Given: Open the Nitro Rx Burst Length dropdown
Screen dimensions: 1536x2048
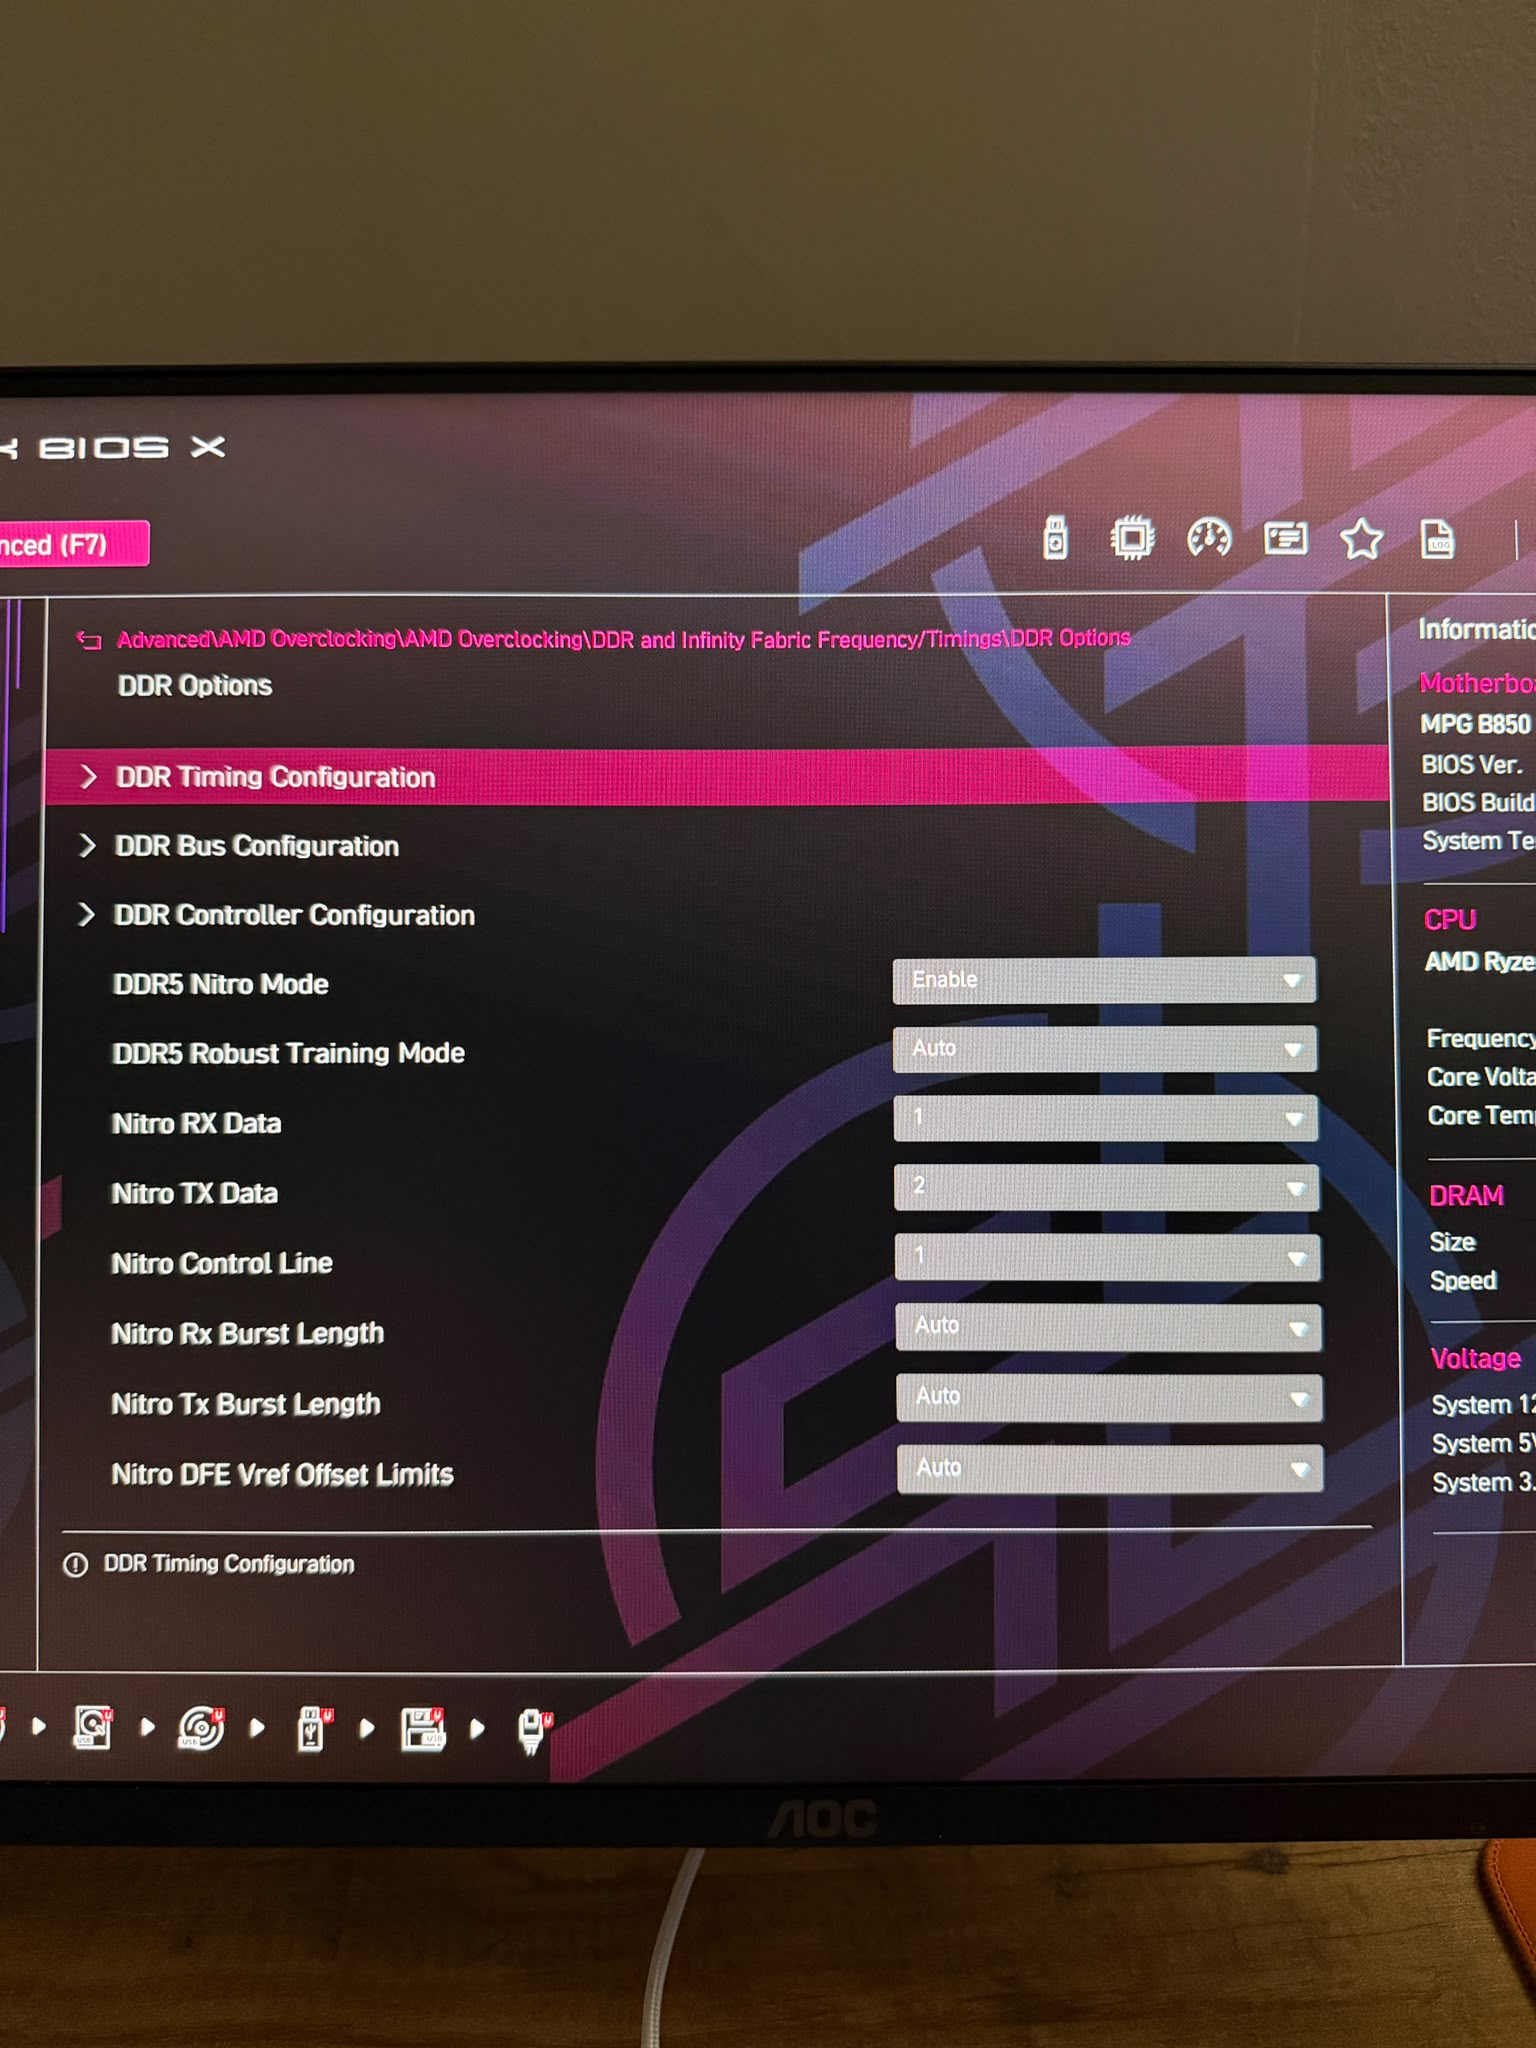Looking at the screenshot, I should tap(1108, 1327).
